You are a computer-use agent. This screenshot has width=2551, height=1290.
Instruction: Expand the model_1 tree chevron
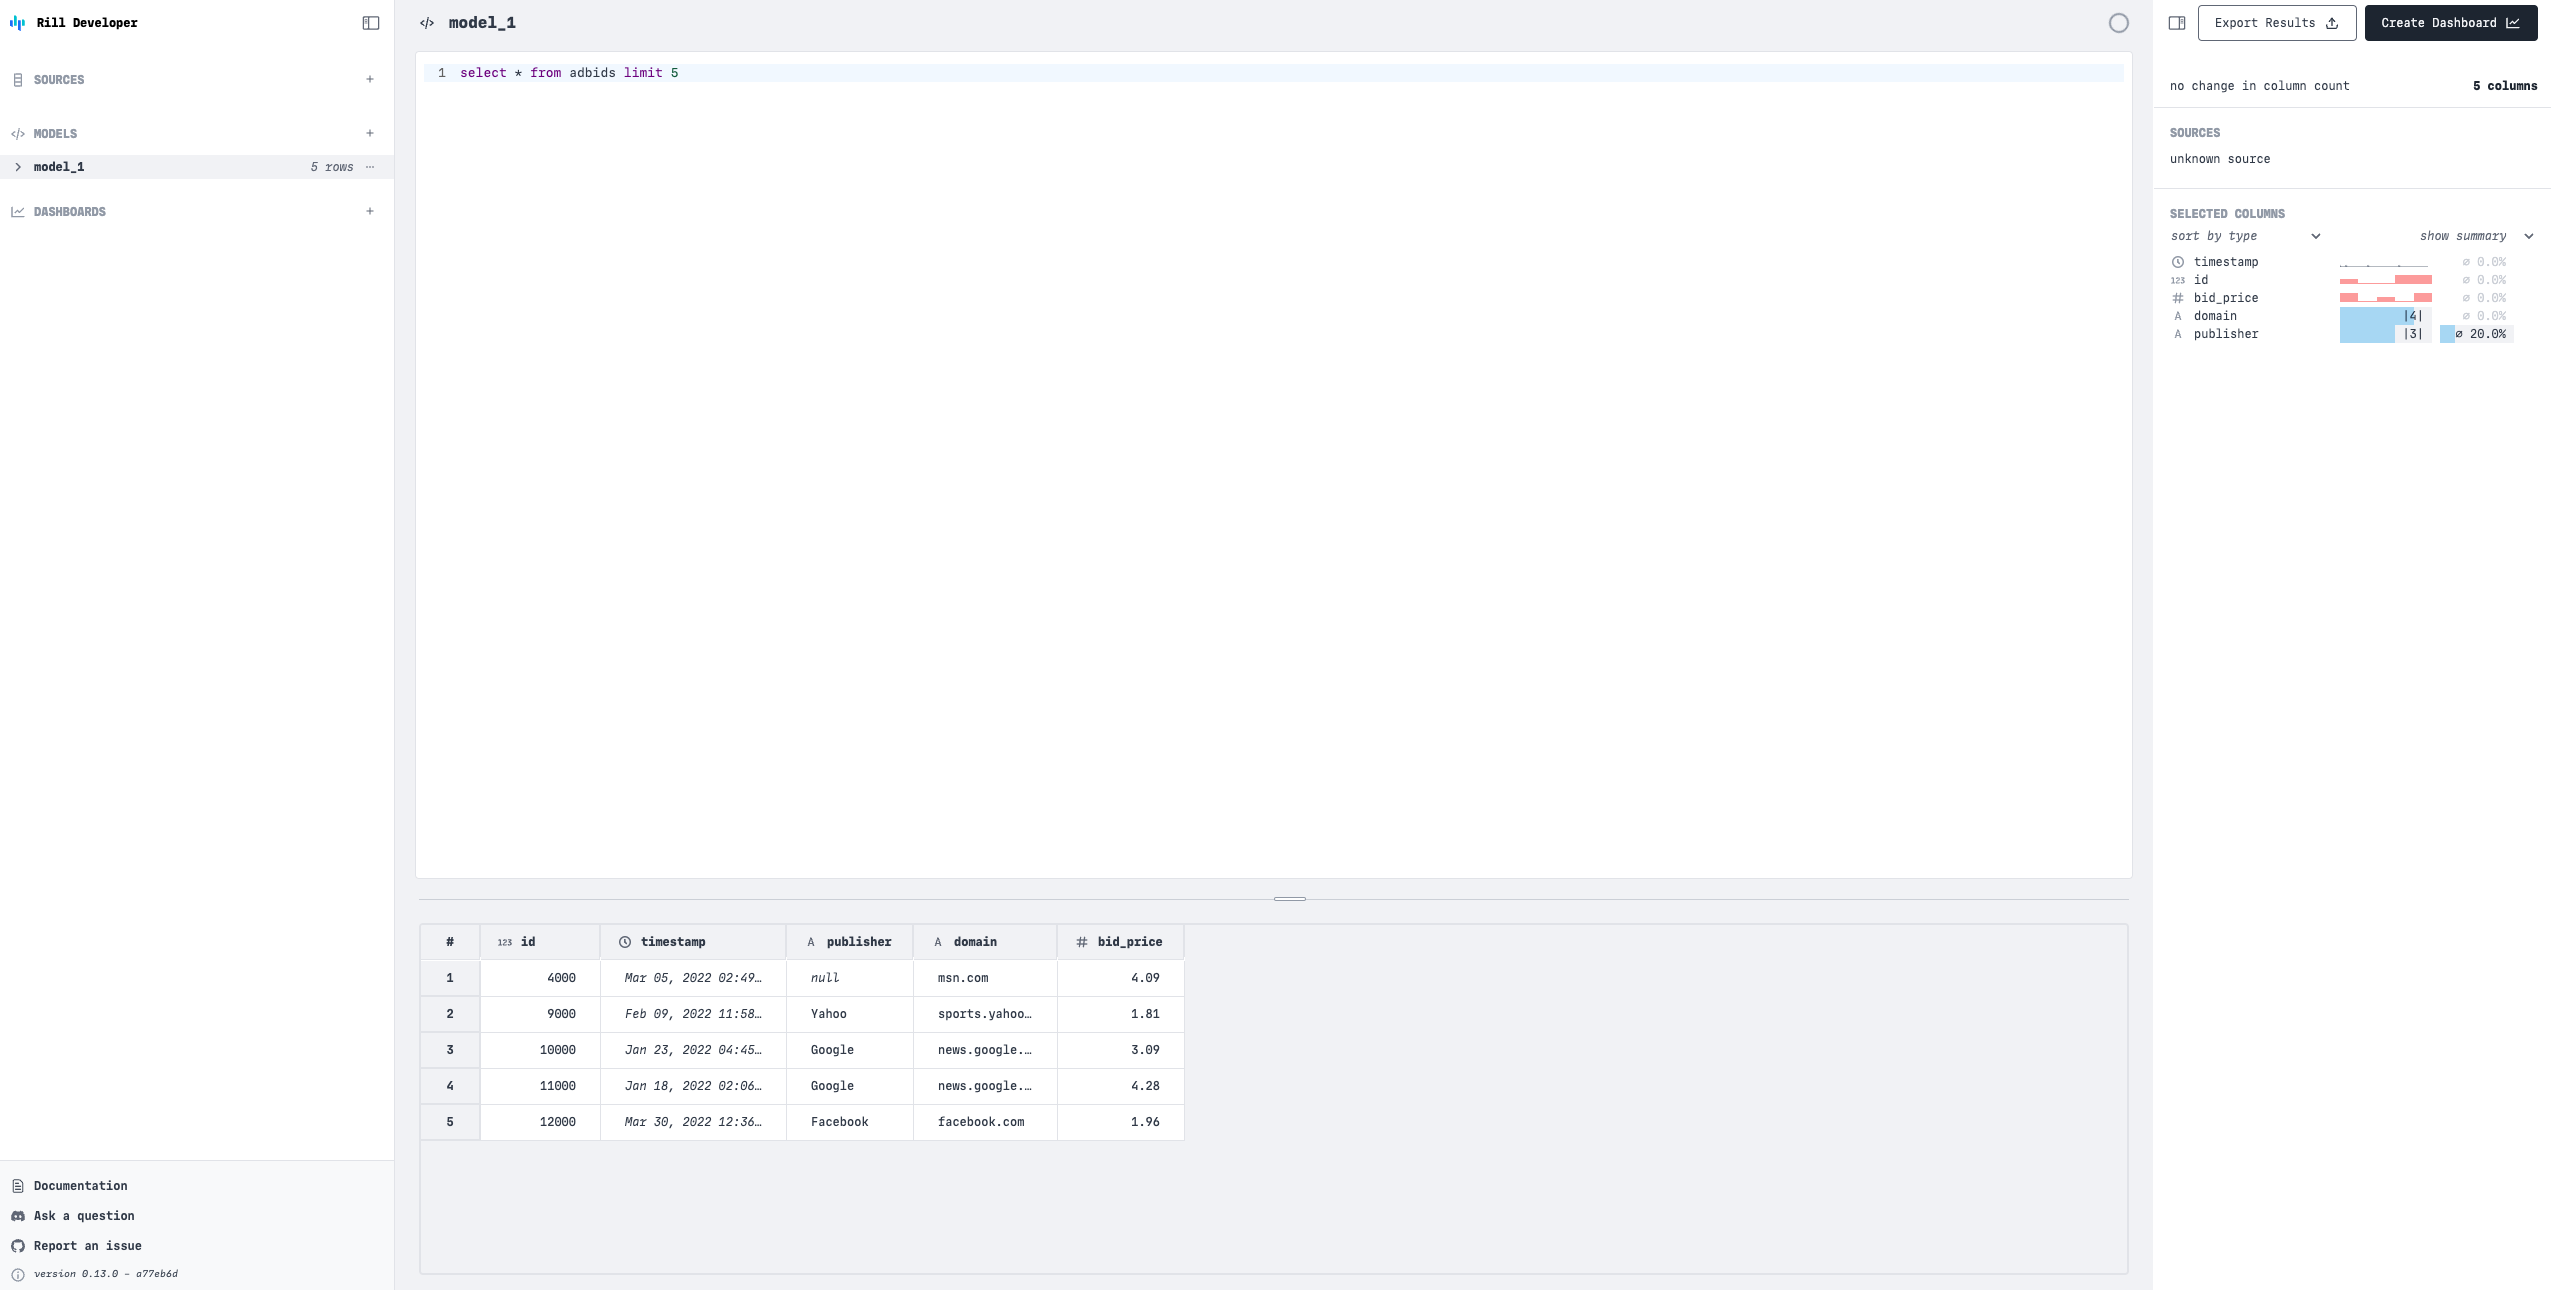[x=18, y=167]
